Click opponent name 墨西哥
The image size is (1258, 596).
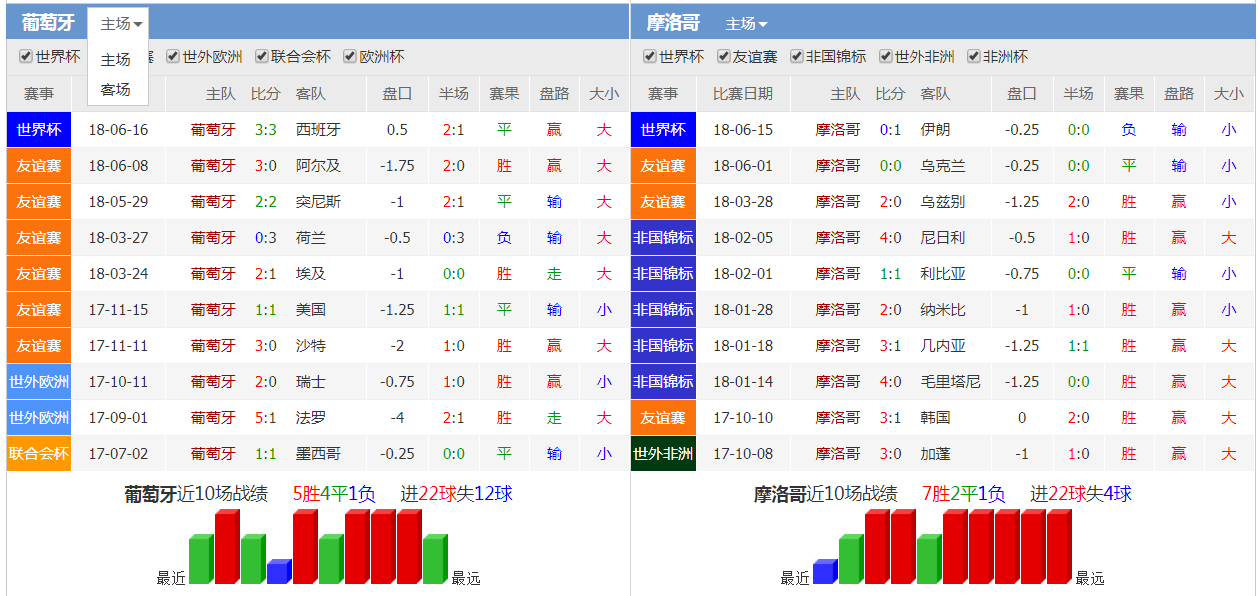click(319, 454)
